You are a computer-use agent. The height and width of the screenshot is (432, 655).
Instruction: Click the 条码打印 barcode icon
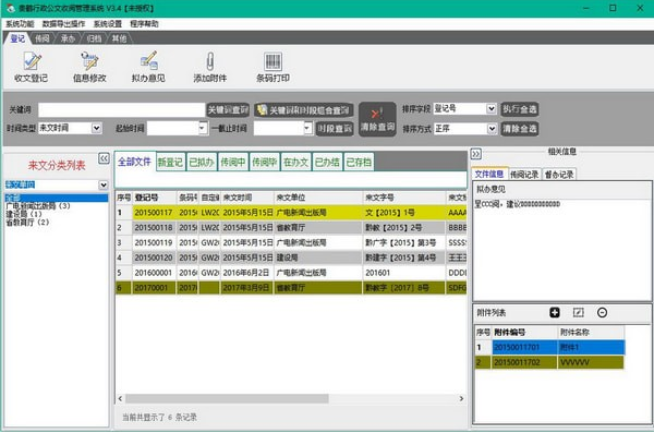tap(273, 61)
